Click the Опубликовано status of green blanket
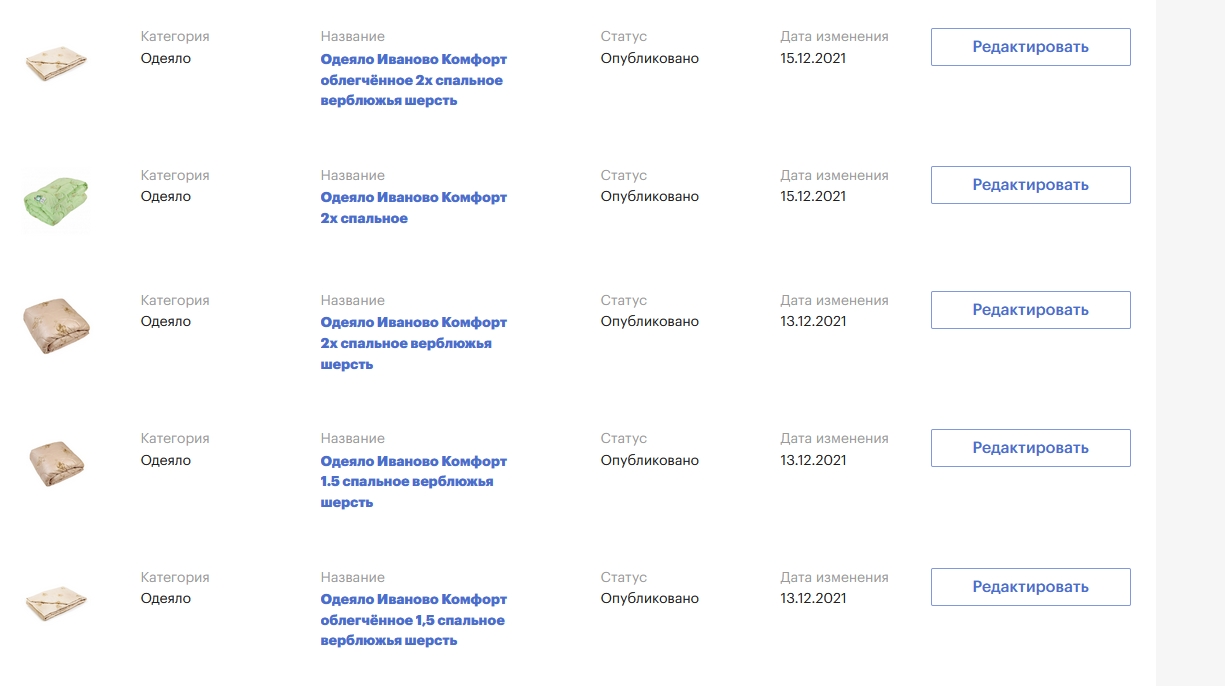This screenshot has height=686, width=1225. pyautogui.click(x=650, y=197)
